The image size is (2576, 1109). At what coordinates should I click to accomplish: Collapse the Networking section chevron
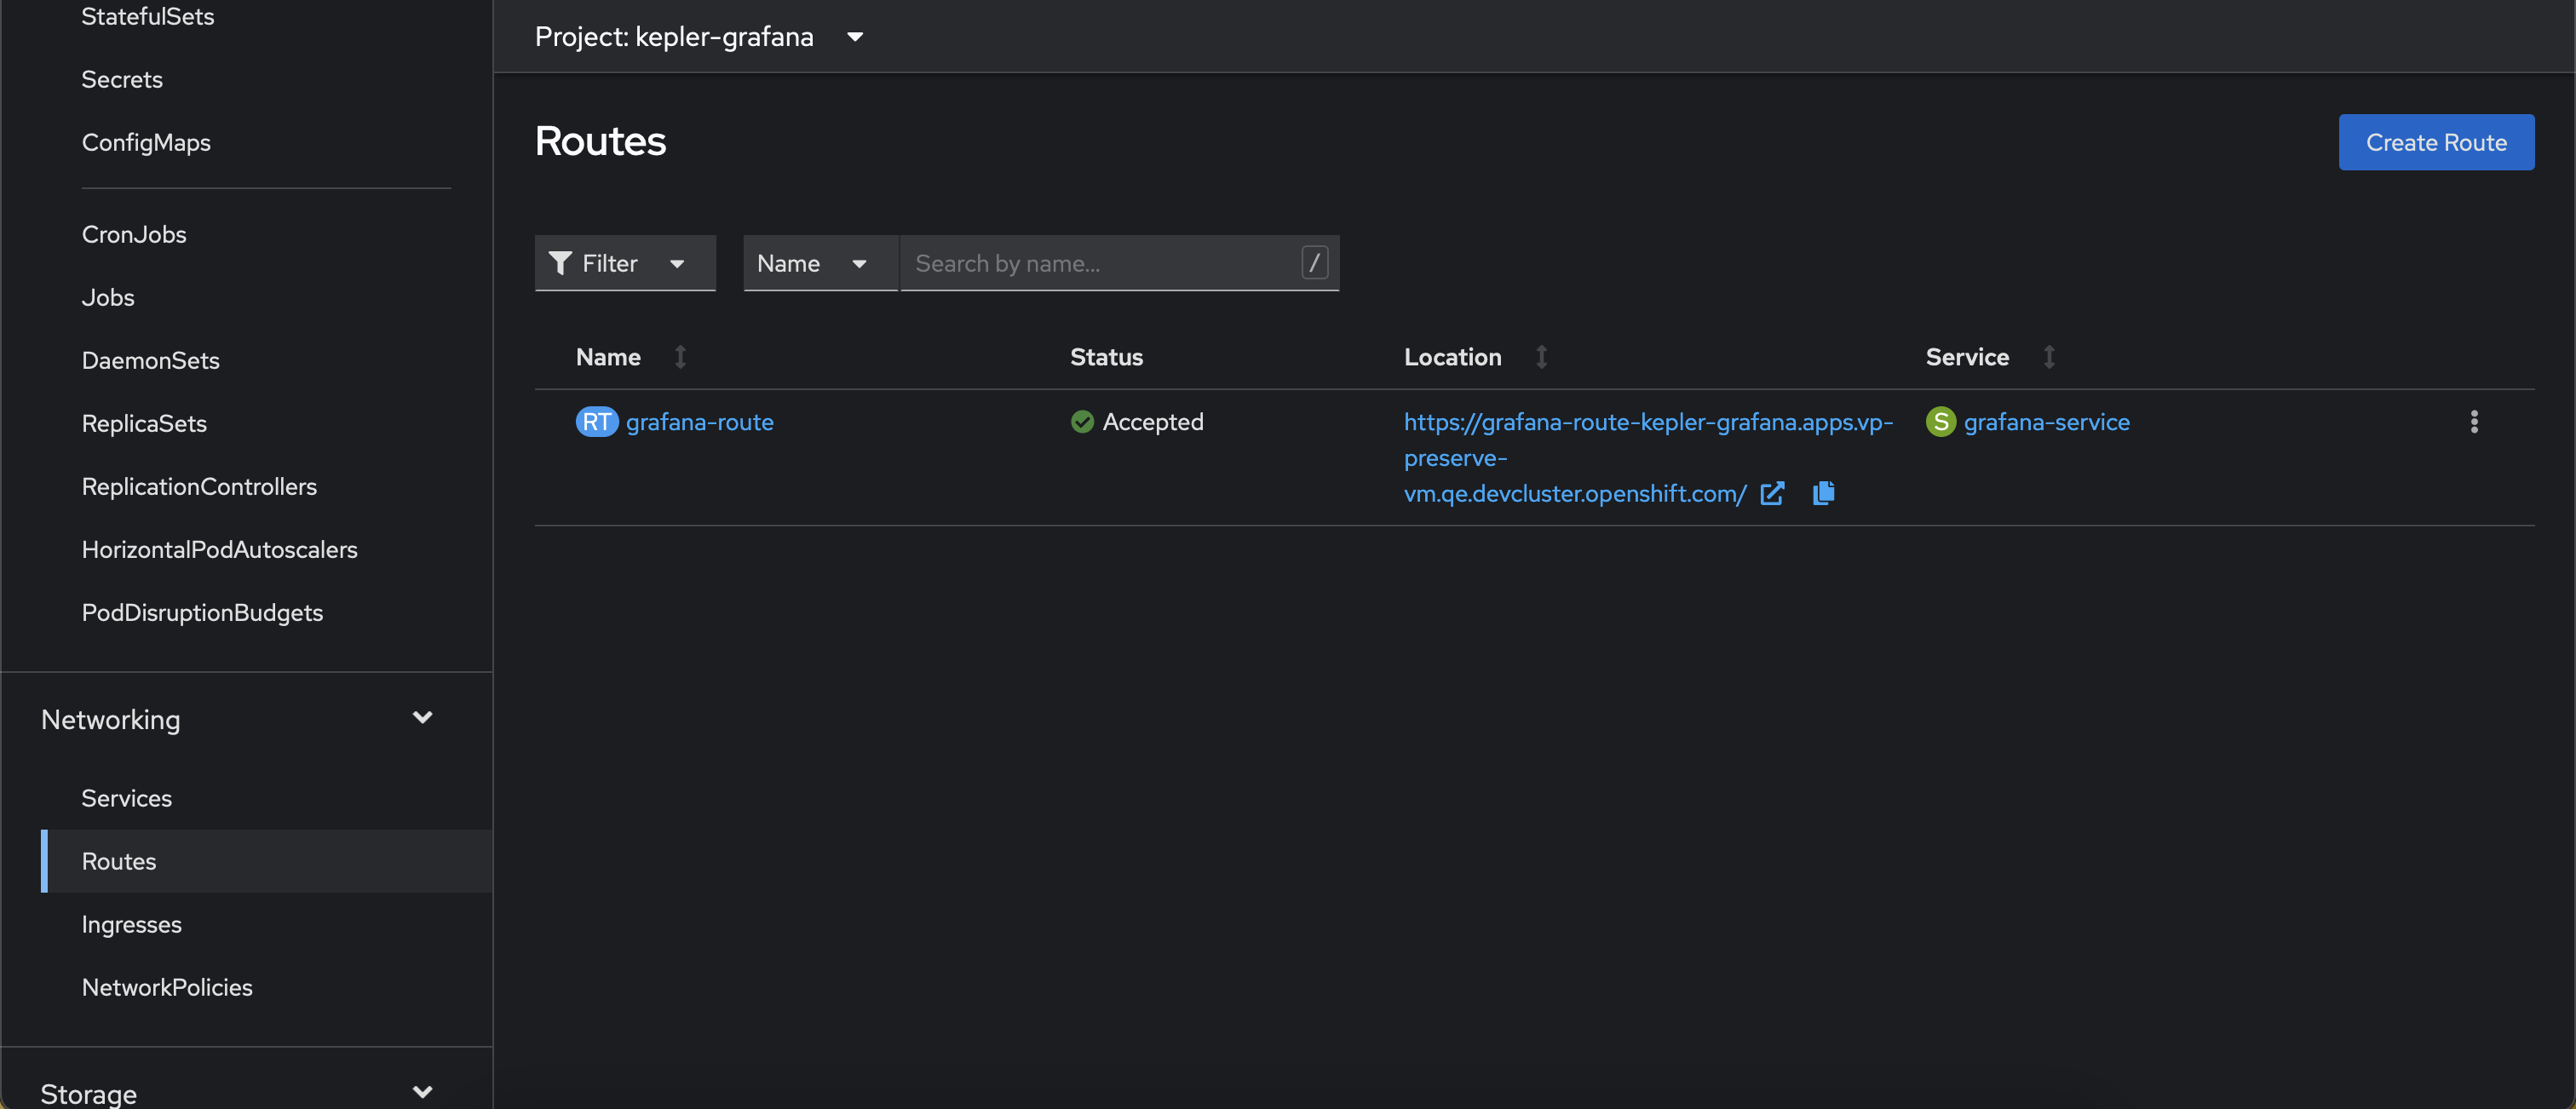point(422,718)
